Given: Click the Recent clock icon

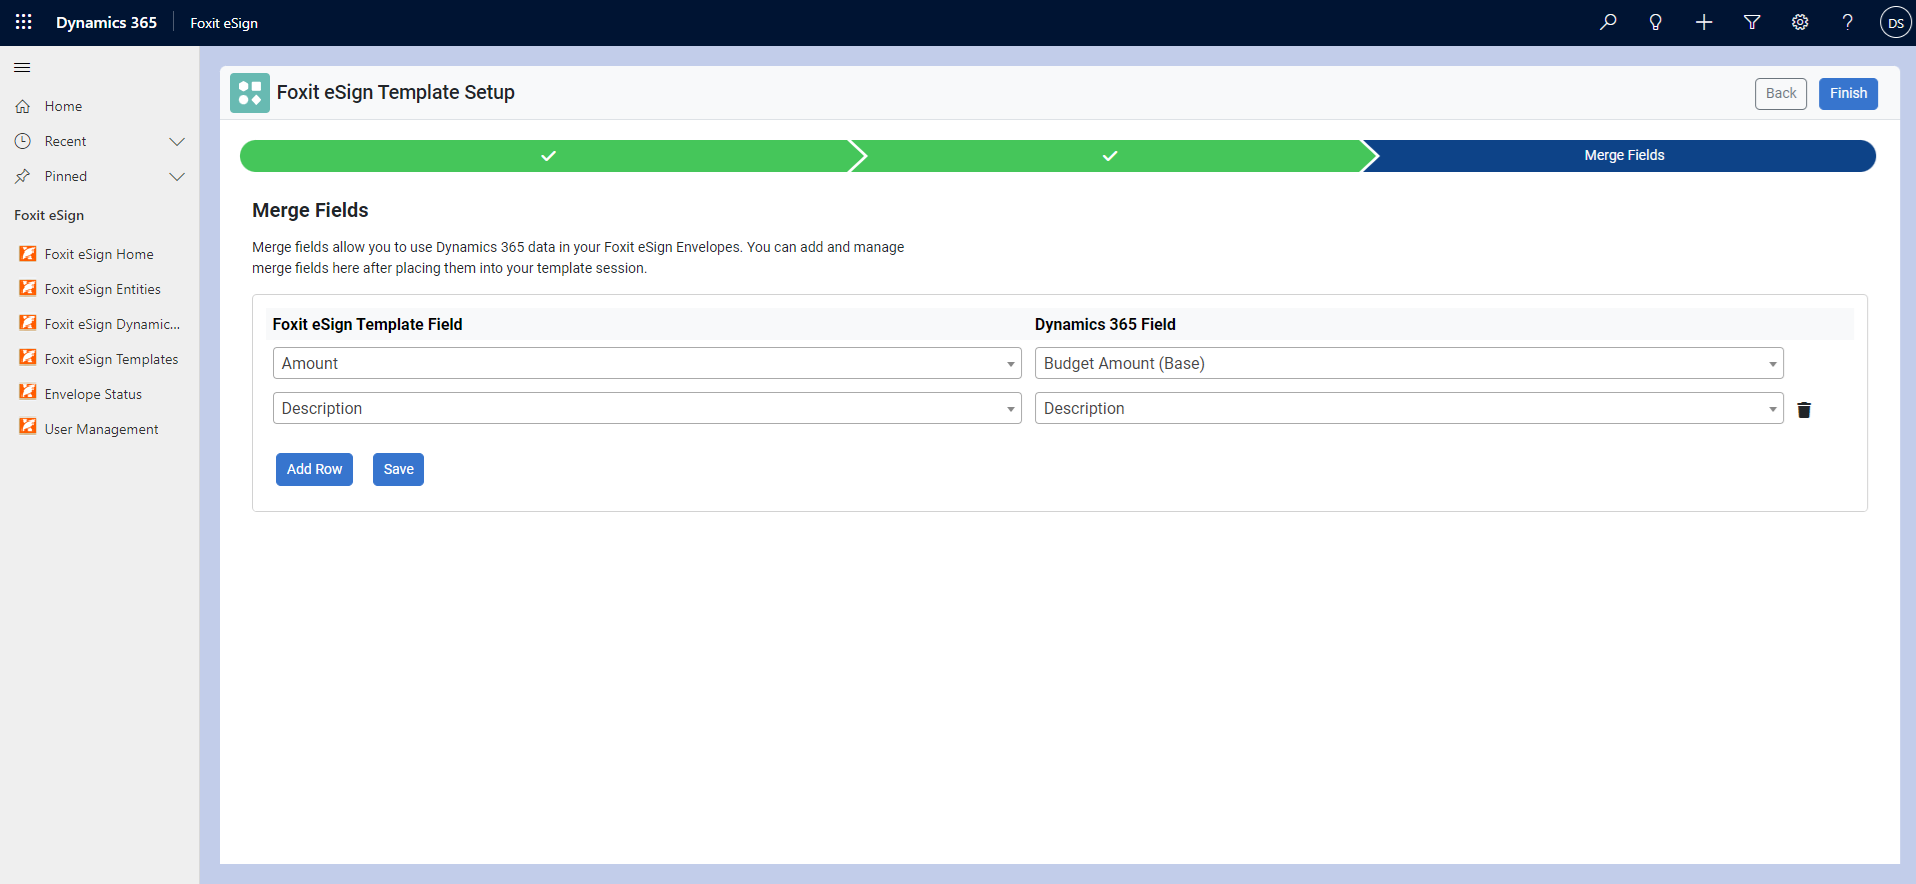Looking at the screenshot, I should click(x=23, y=141).
